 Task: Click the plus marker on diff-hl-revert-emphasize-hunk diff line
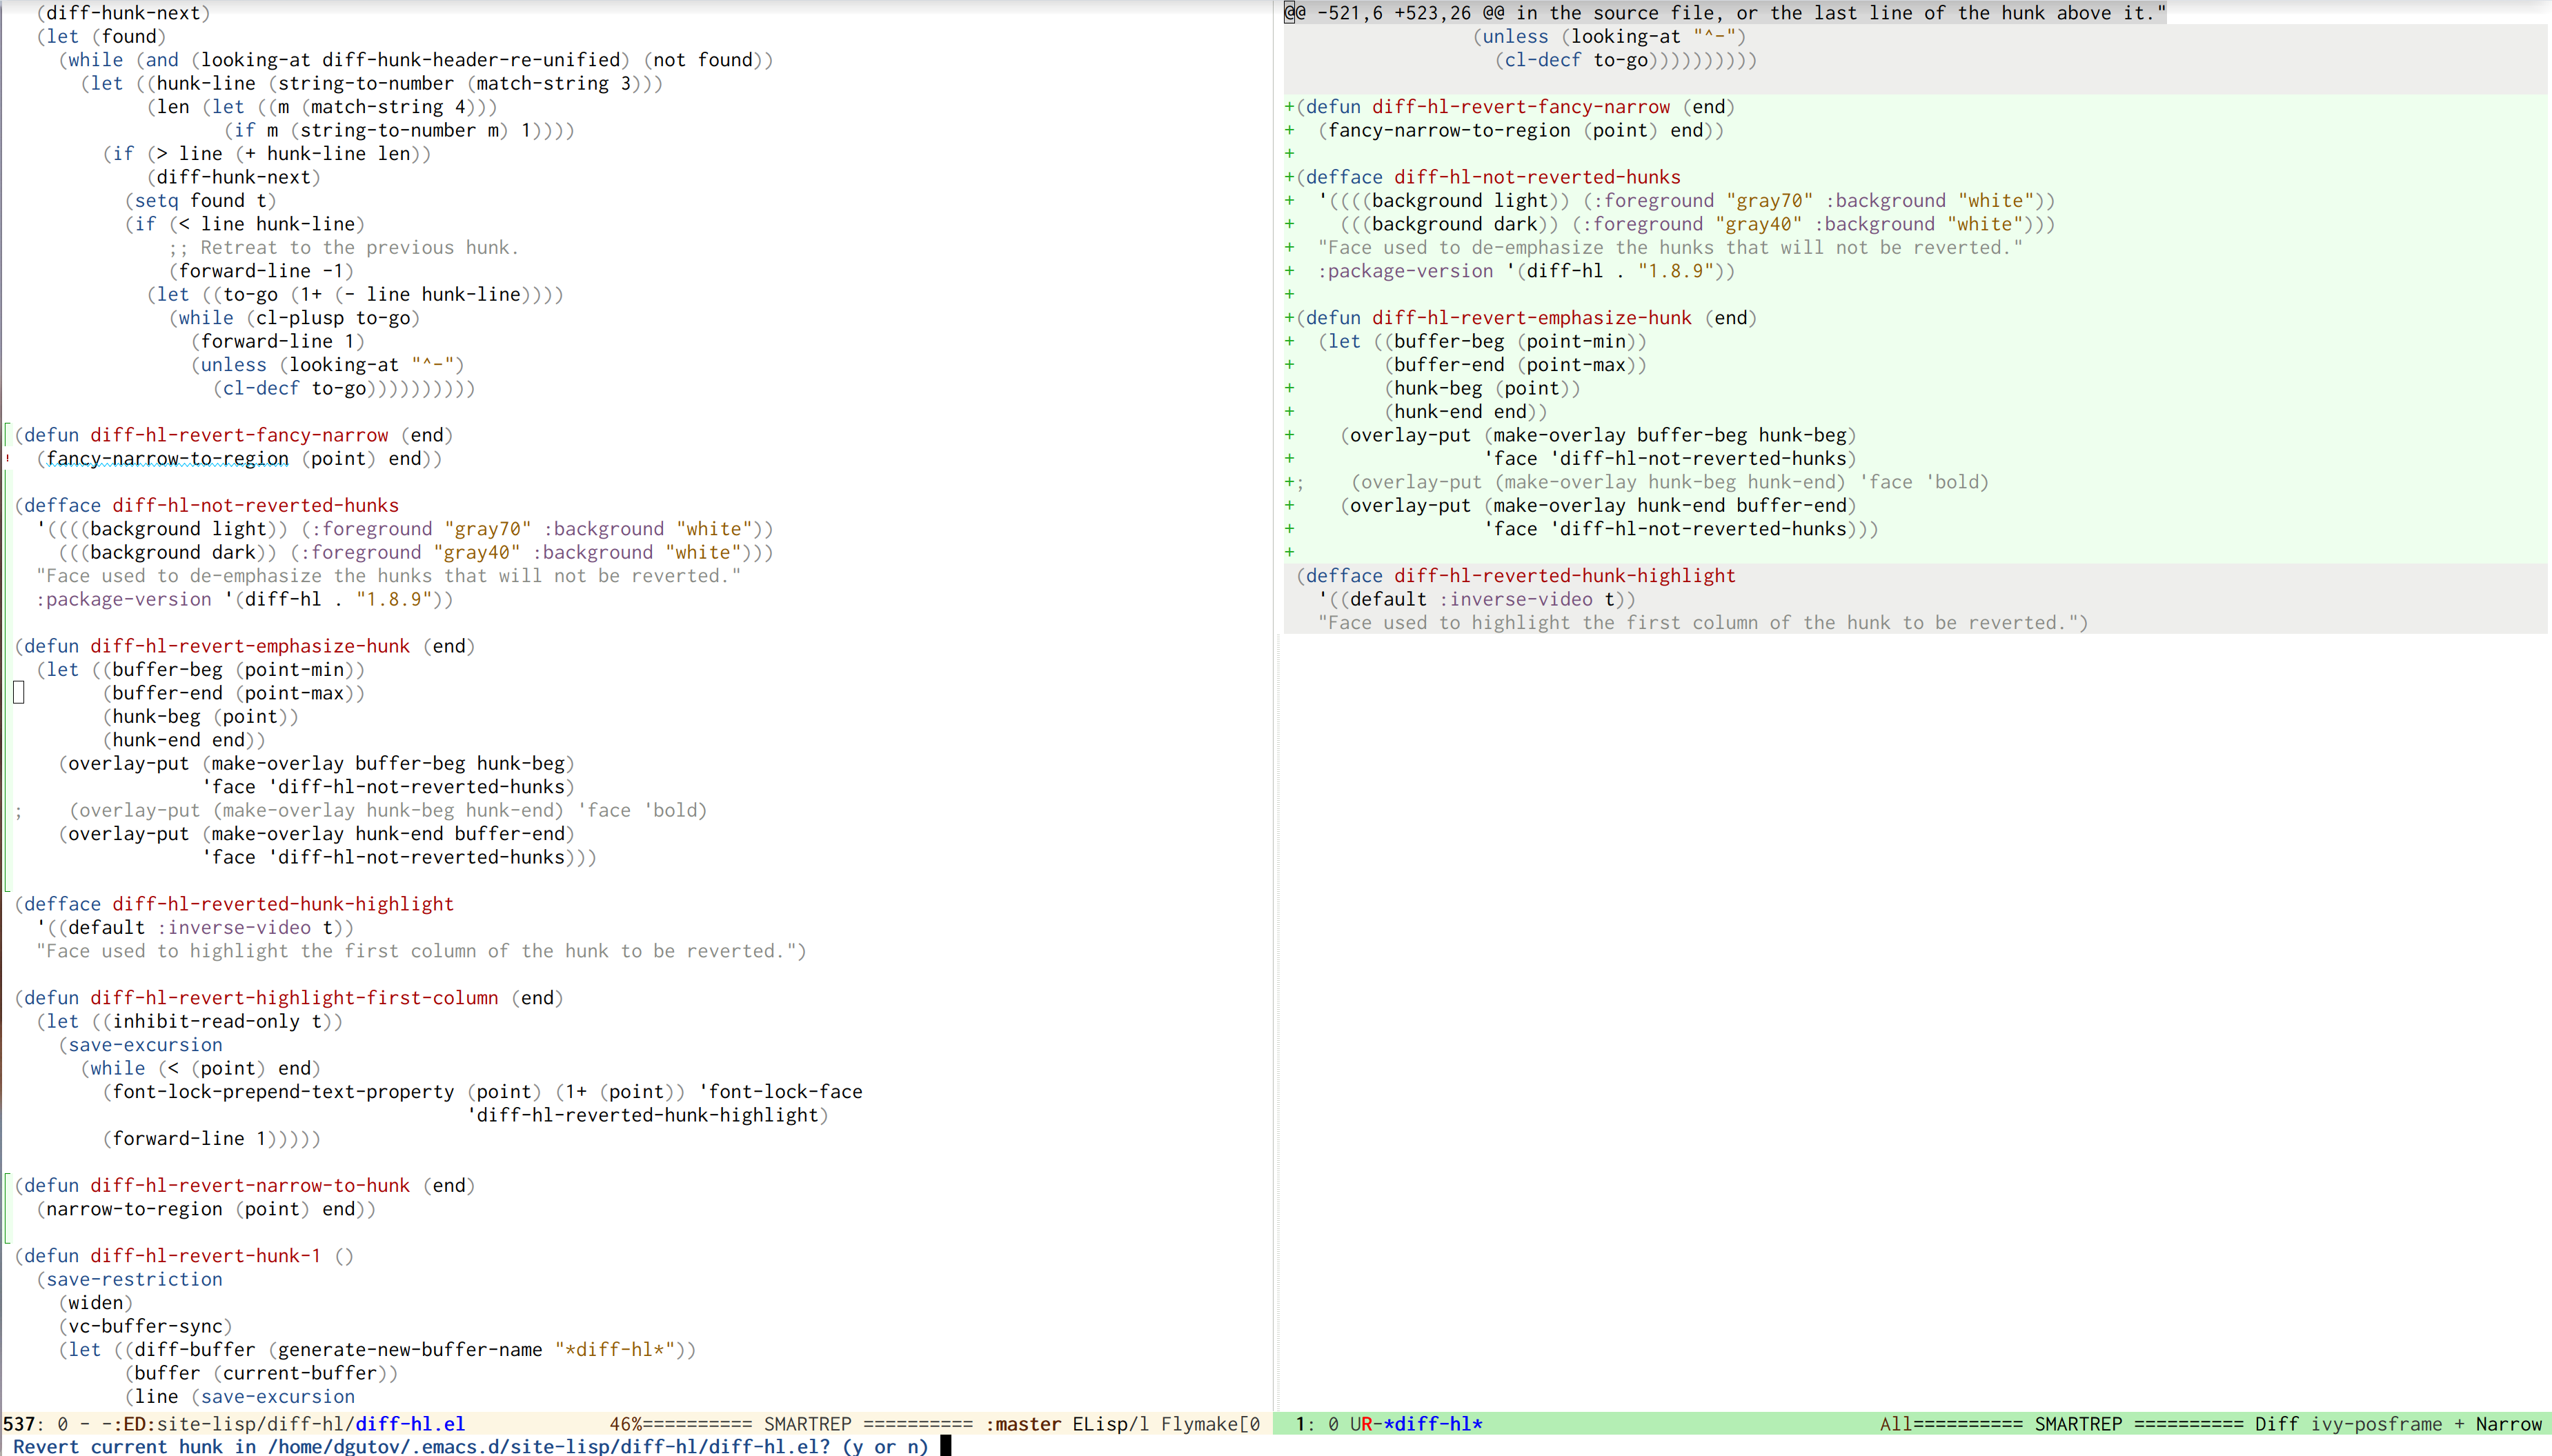click(1289, 318)
